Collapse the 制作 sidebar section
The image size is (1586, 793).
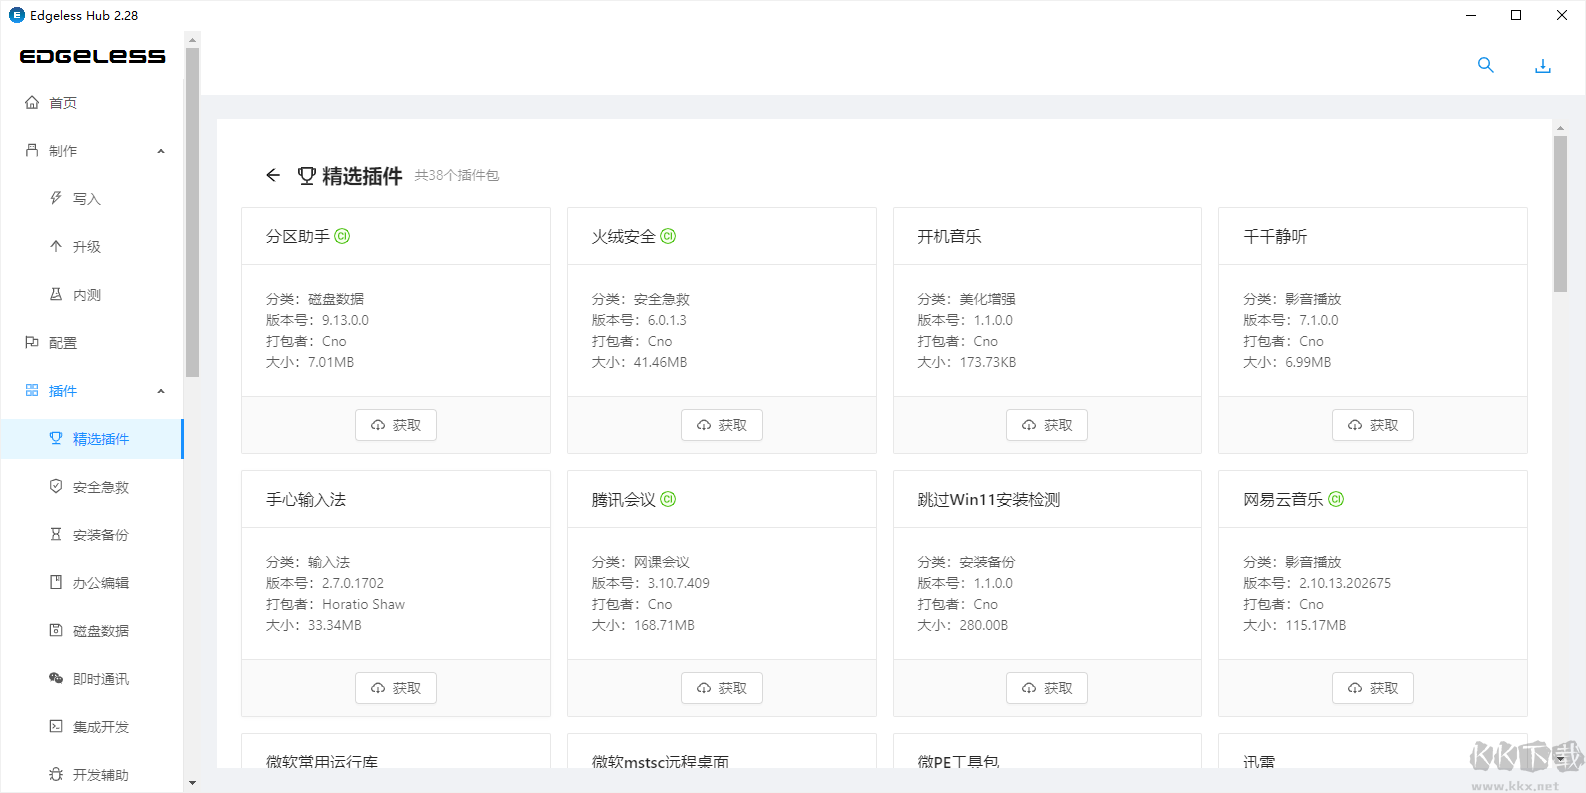pos(161,151)
